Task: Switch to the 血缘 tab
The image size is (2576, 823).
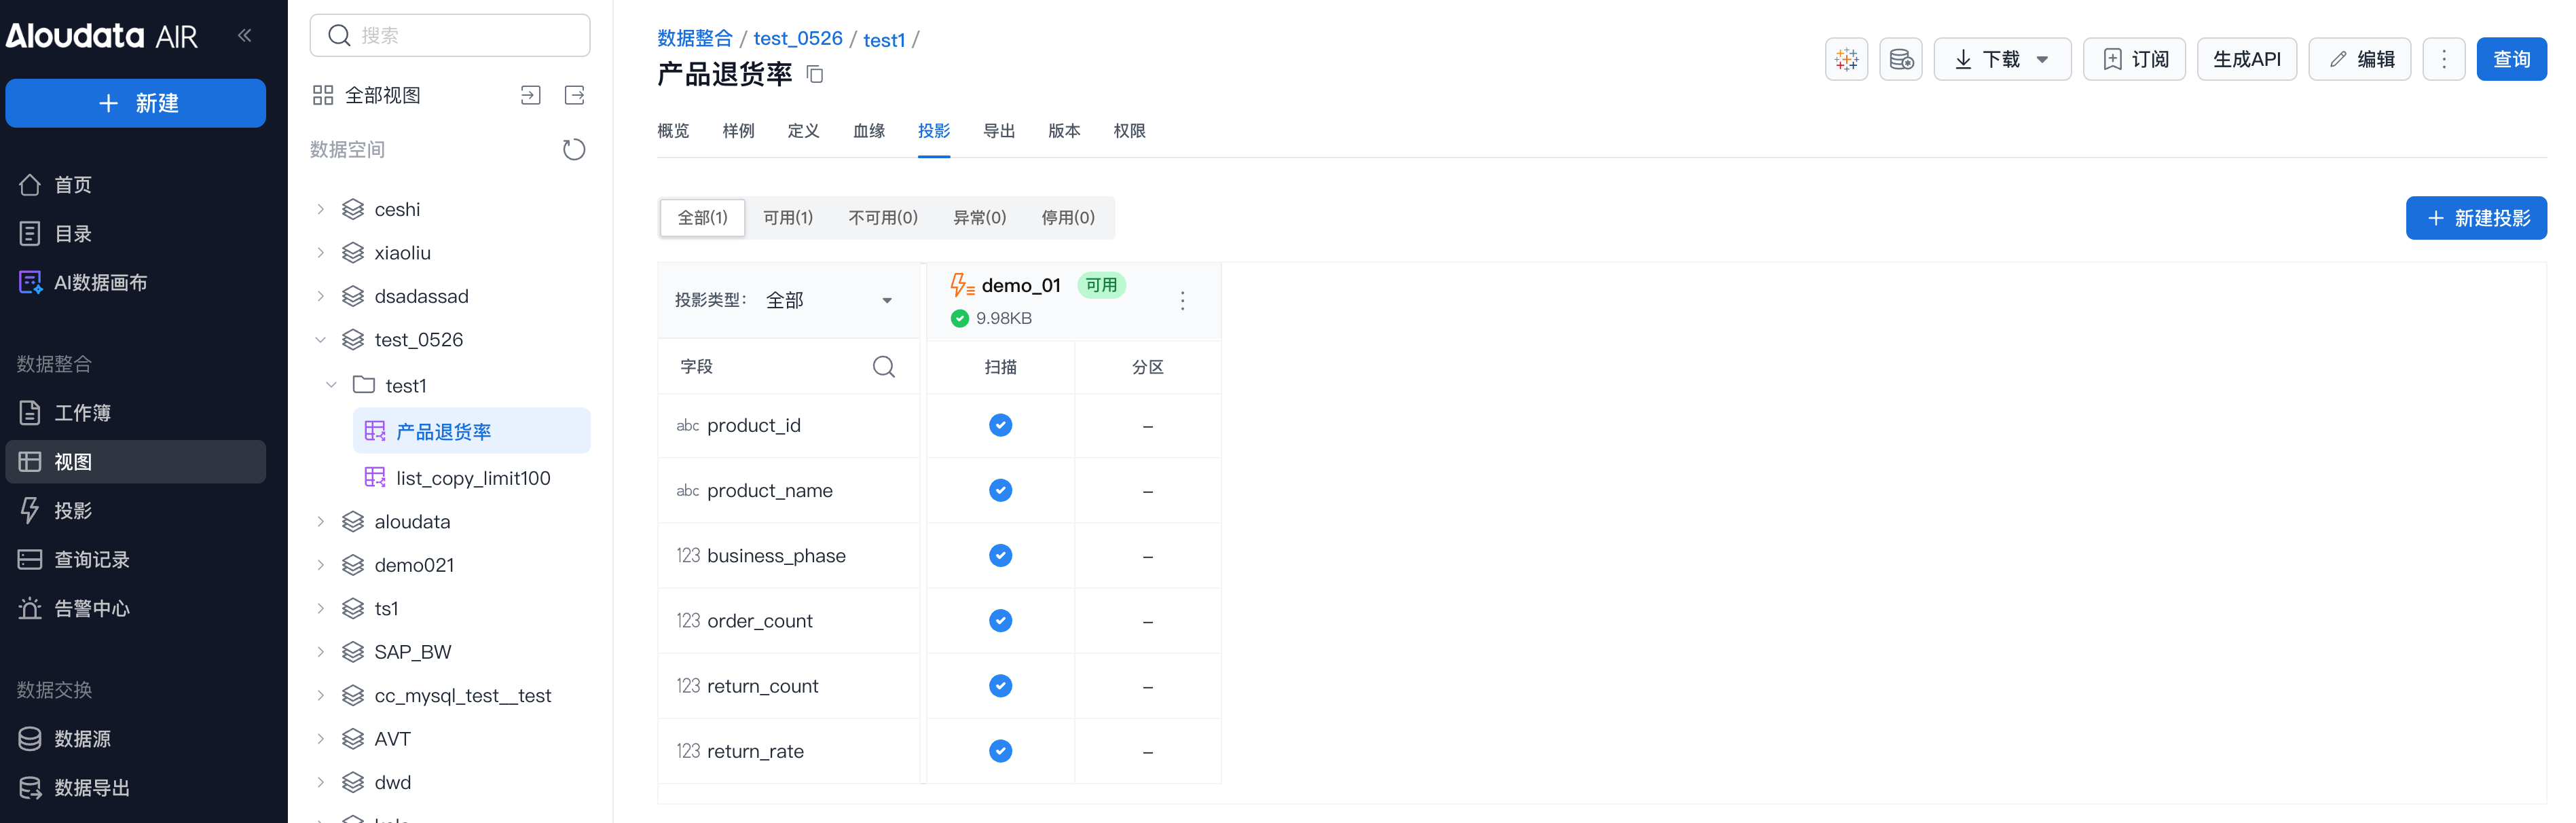Action: point(868,131)
